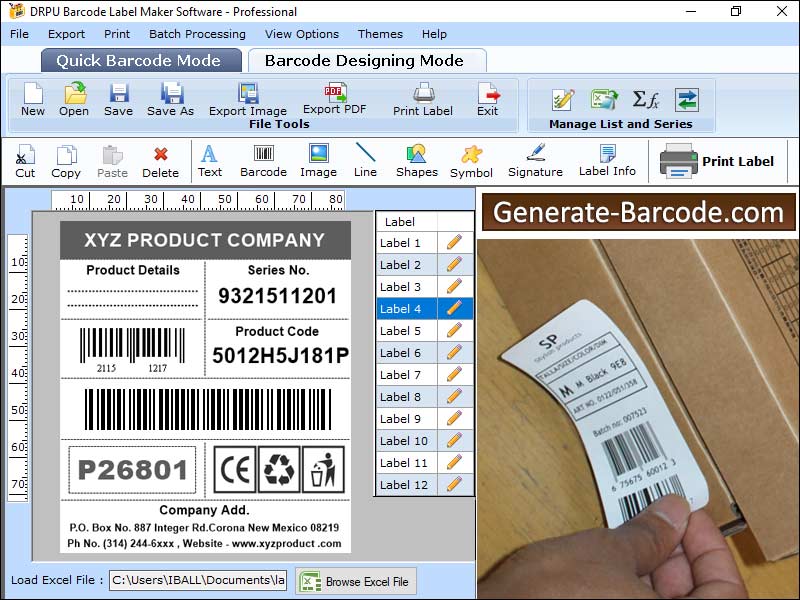Image resolution: width=800 pixels, height=600 pixels.
Task: Open the Batch Processing menu
Action: coord(197,34)
